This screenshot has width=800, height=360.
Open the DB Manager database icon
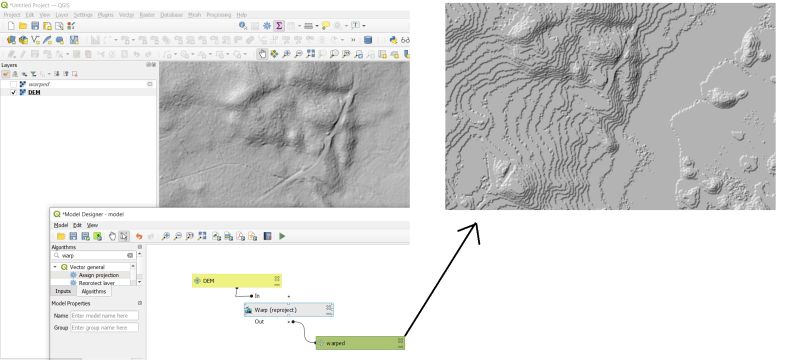[x=368, y=40]
